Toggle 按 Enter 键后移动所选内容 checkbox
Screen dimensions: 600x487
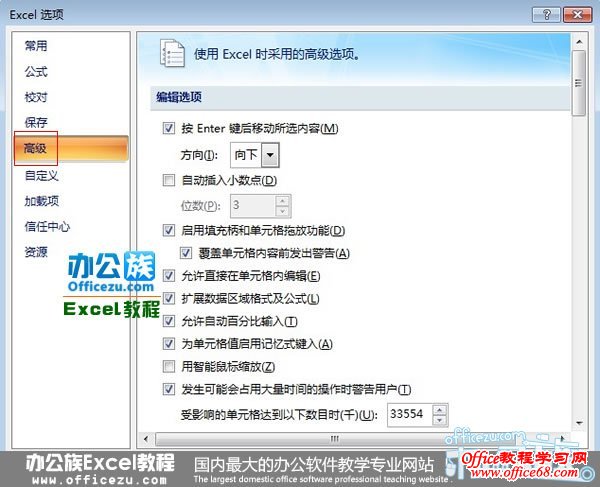tap(169, 128)
